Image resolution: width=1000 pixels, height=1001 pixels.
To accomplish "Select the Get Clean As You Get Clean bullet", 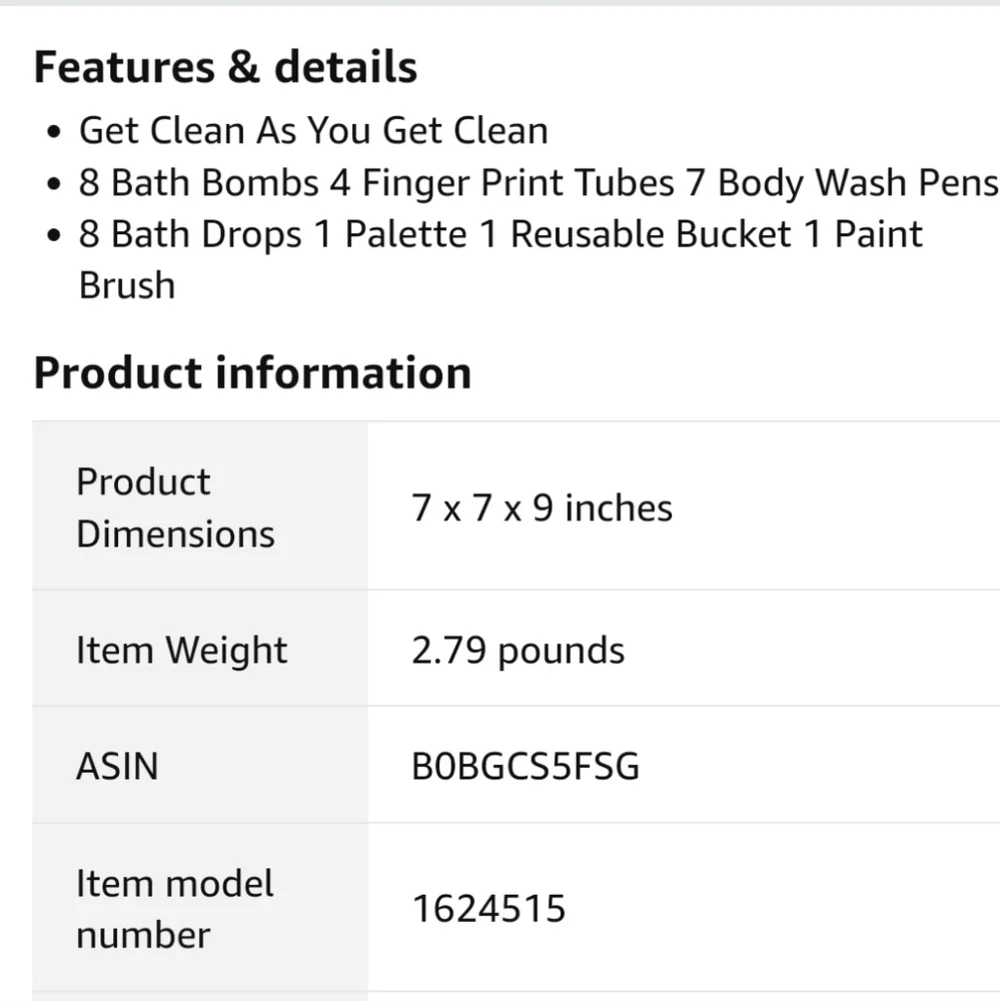I will pos(314,131).
